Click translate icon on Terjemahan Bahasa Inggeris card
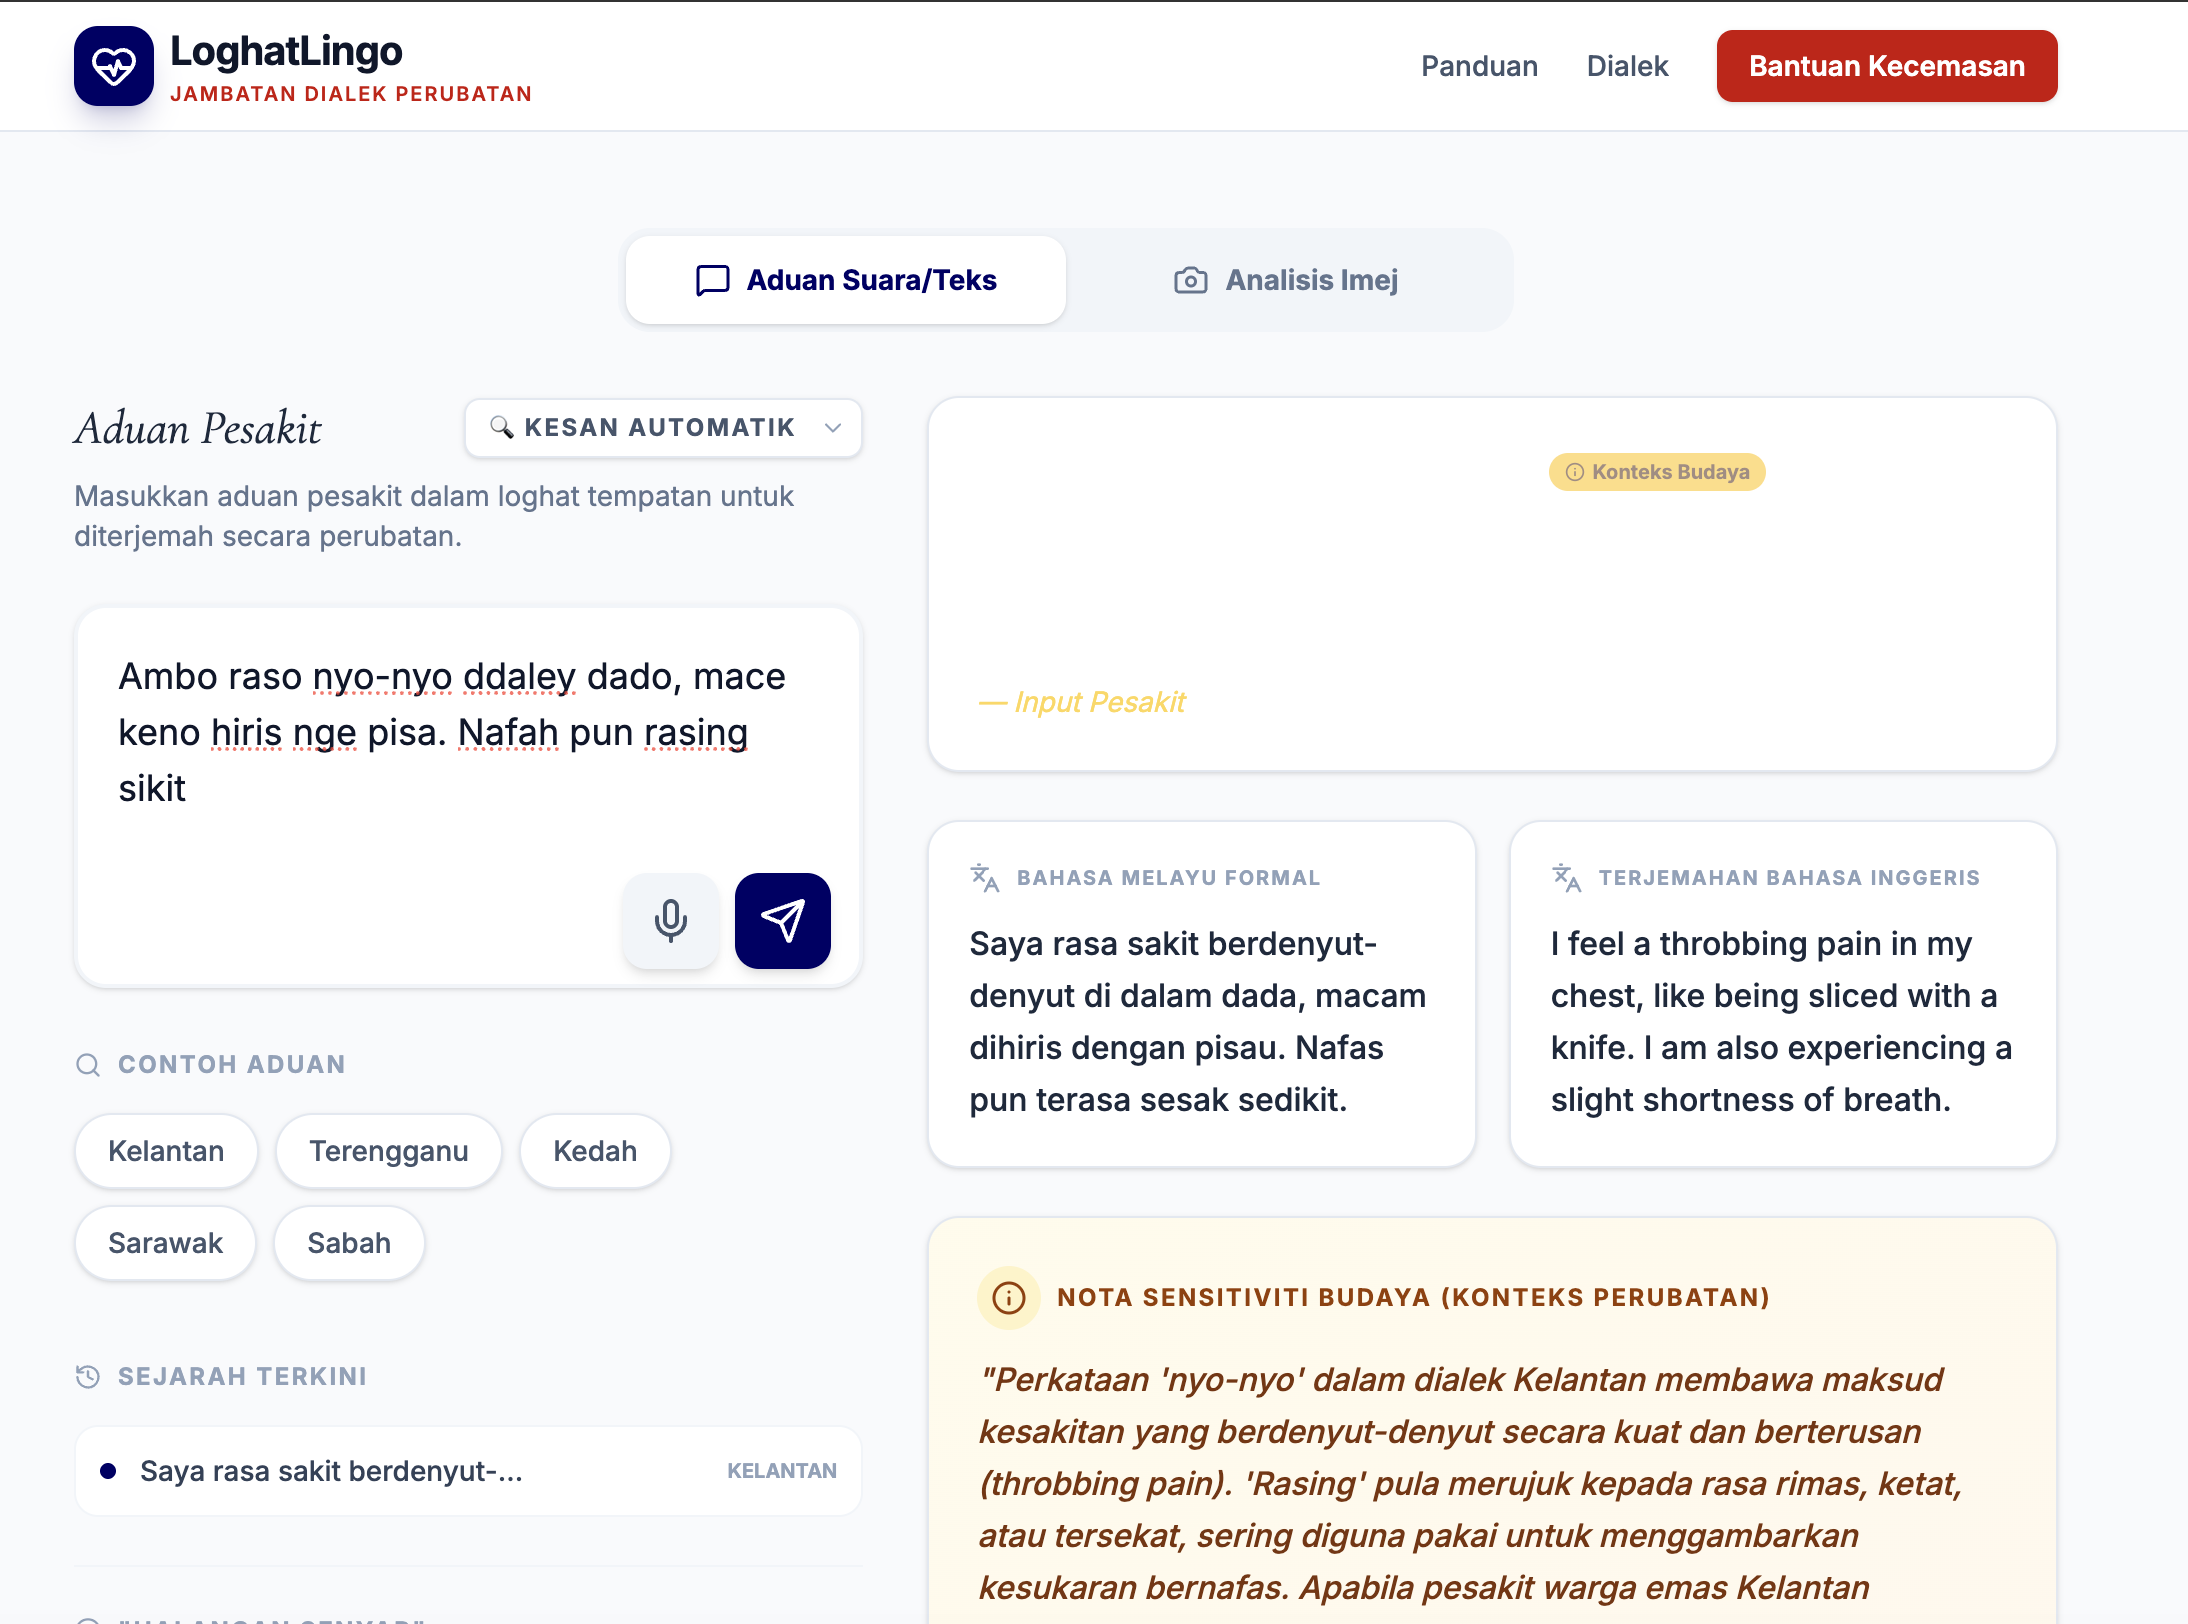This screenshot has width=2188, height=1624. (x=1566, y=878)
